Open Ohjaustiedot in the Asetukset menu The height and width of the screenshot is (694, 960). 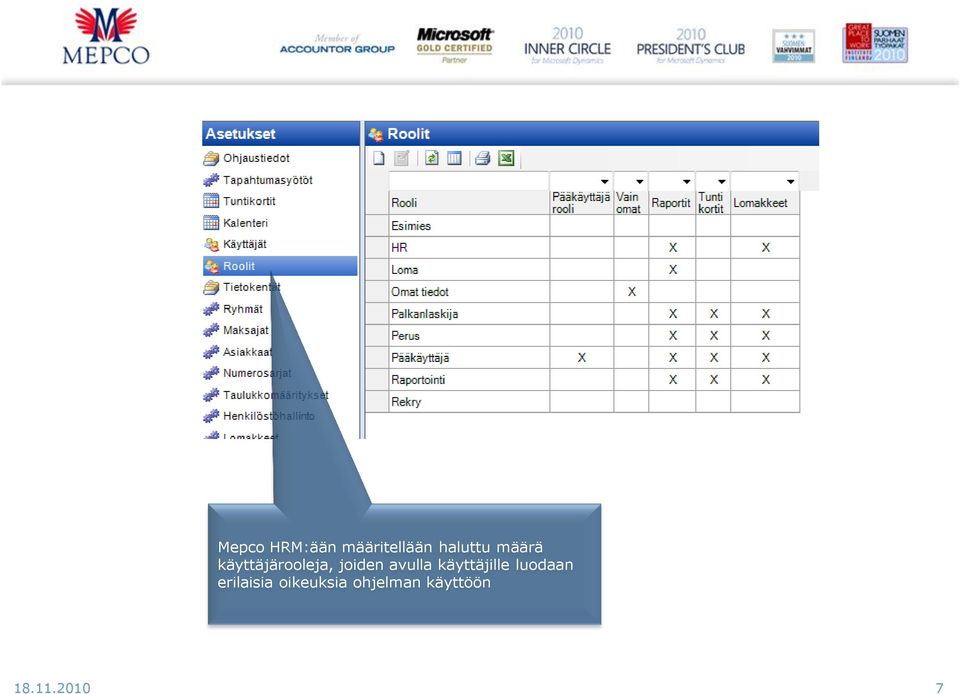tap(256, 158)
